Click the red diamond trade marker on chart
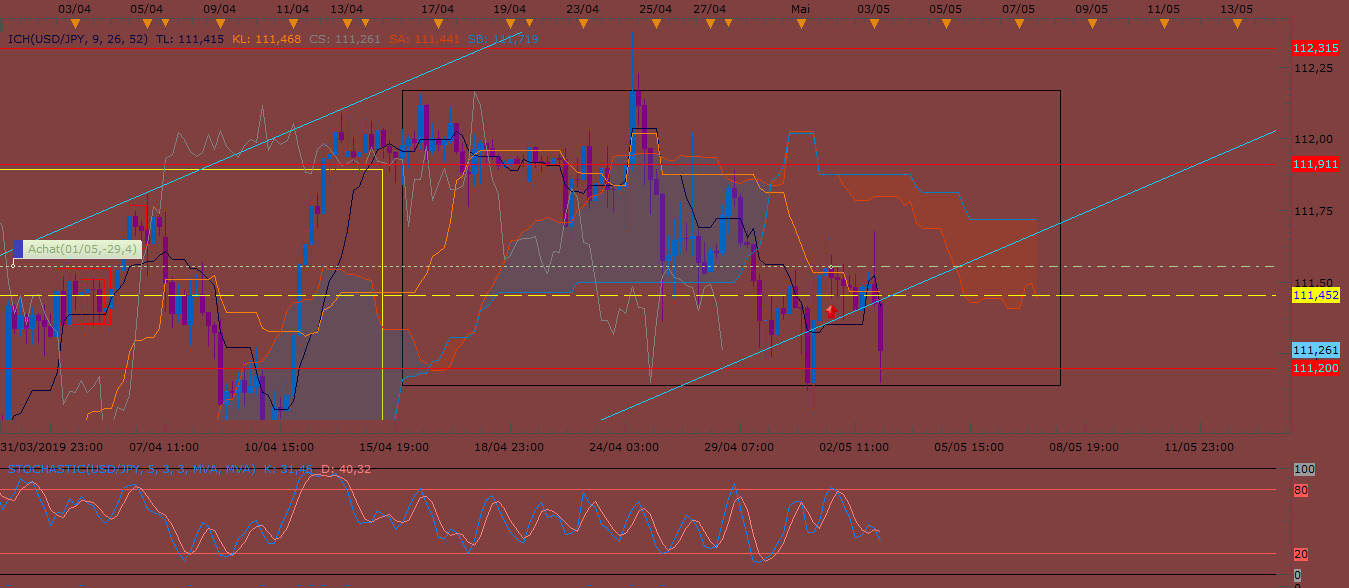The image size is (1349, 588). tap(831, 311)
